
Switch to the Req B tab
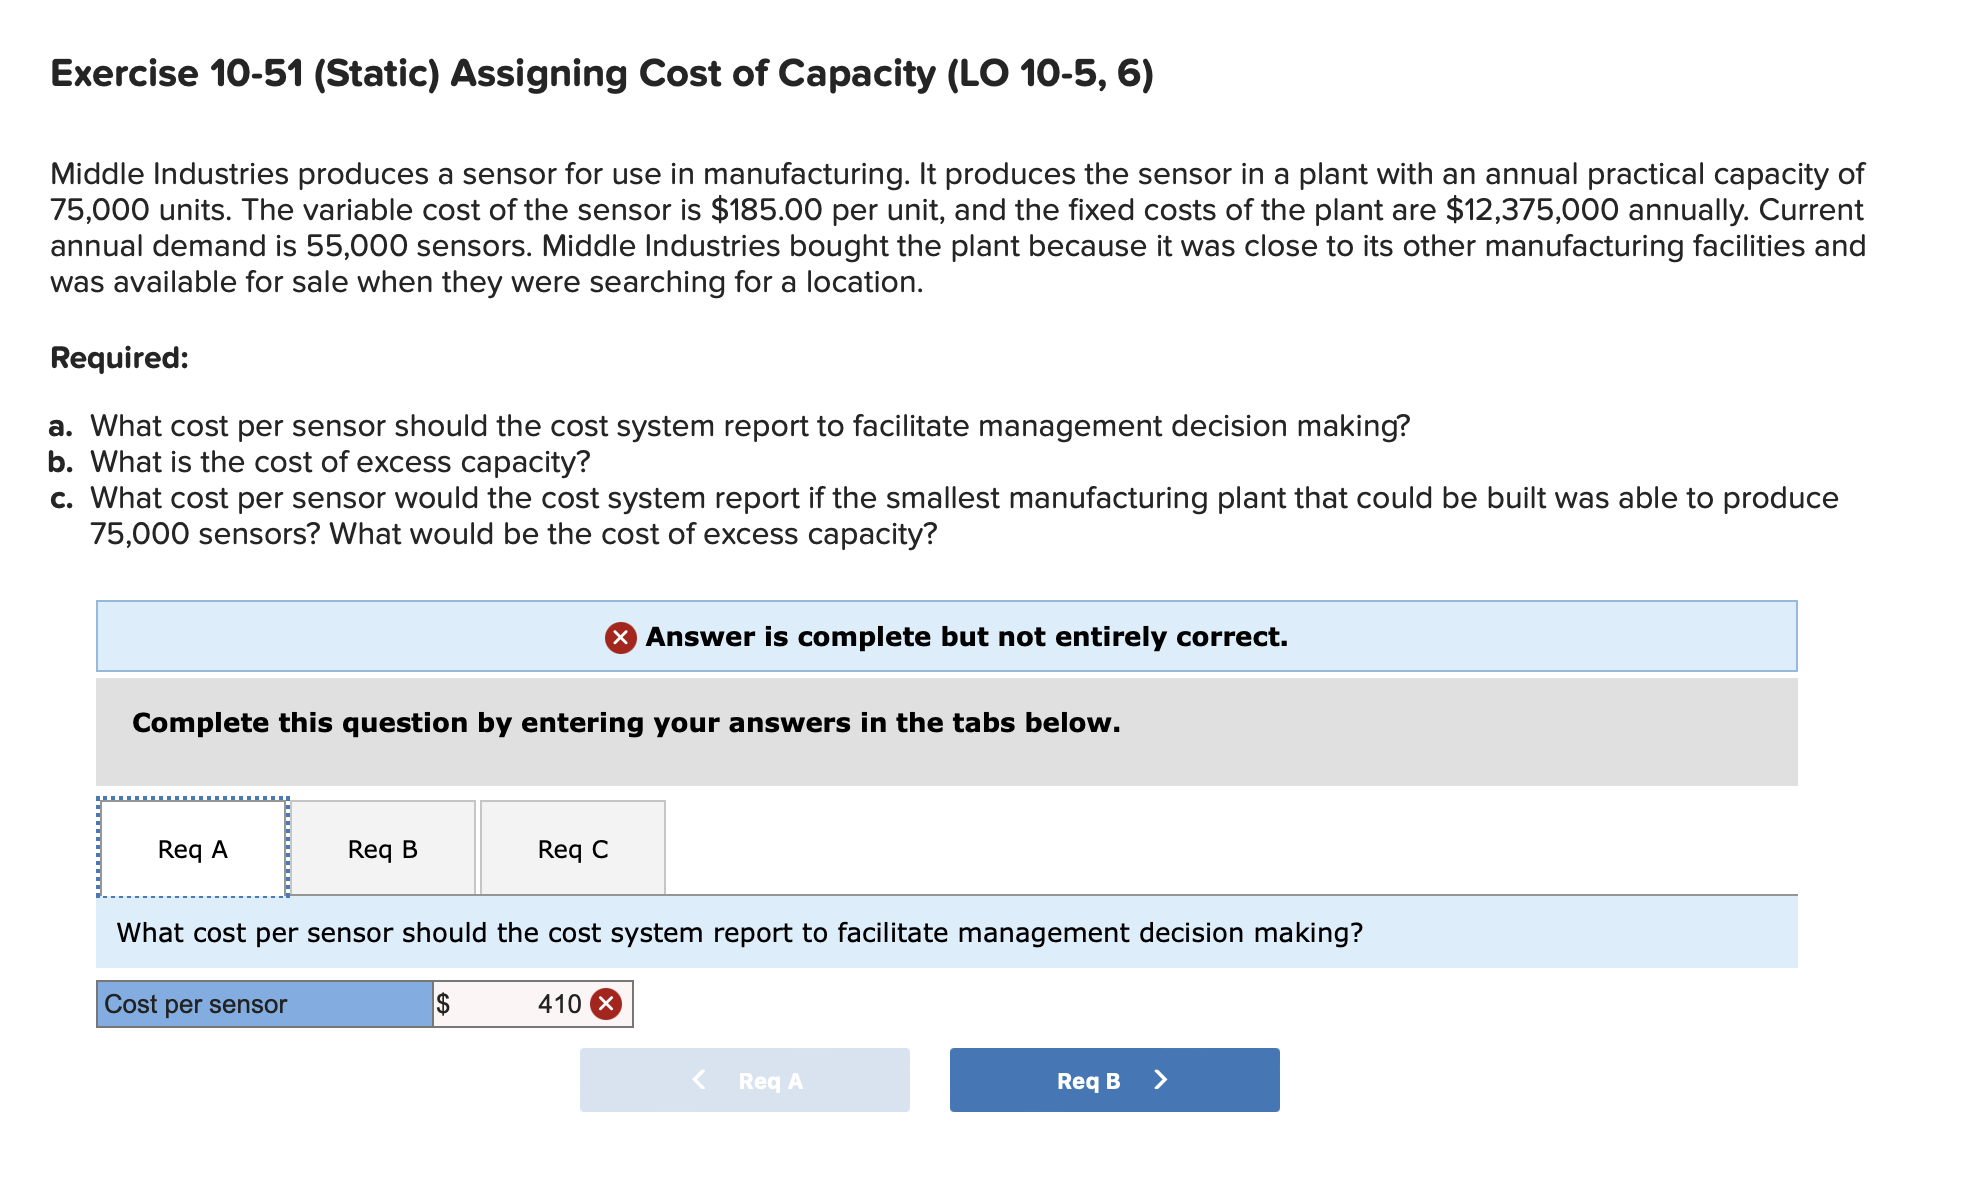(x=383, y=848)
